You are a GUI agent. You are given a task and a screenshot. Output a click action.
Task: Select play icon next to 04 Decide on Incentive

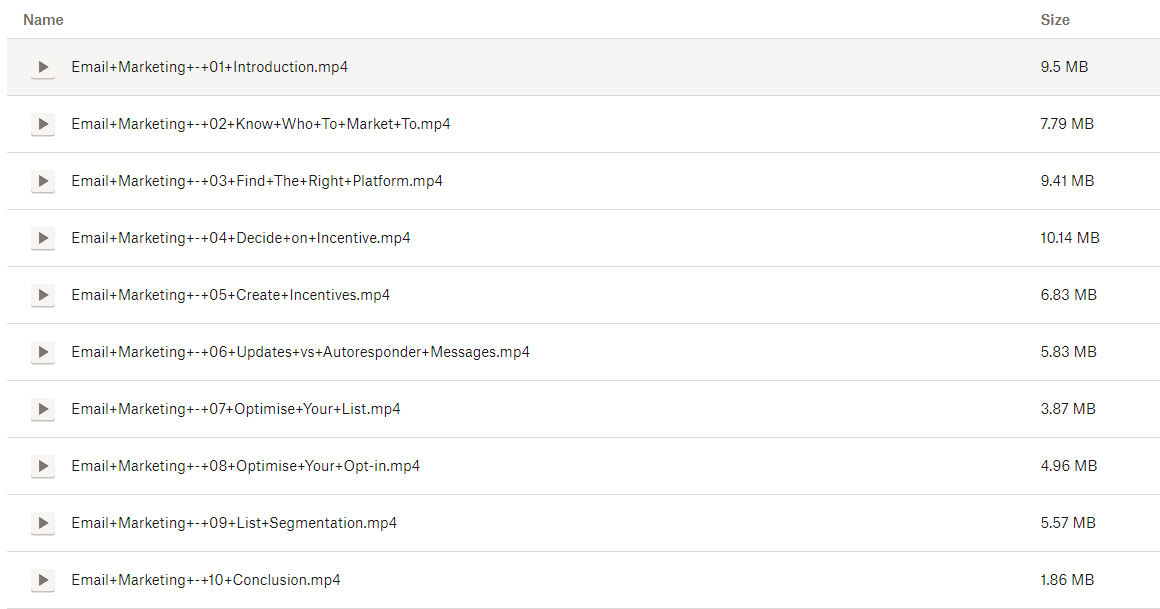(x=42, y=239)
